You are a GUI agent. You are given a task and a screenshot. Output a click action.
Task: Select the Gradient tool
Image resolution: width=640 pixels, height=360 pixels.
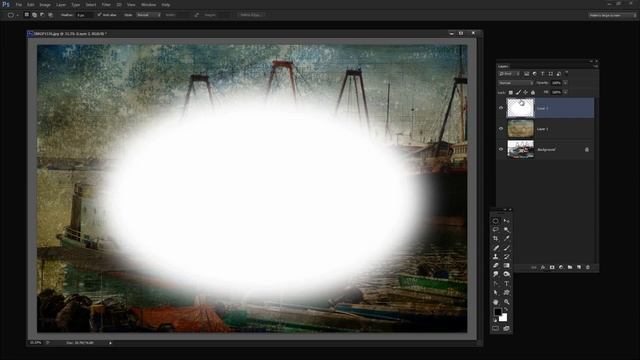[507, 266]
